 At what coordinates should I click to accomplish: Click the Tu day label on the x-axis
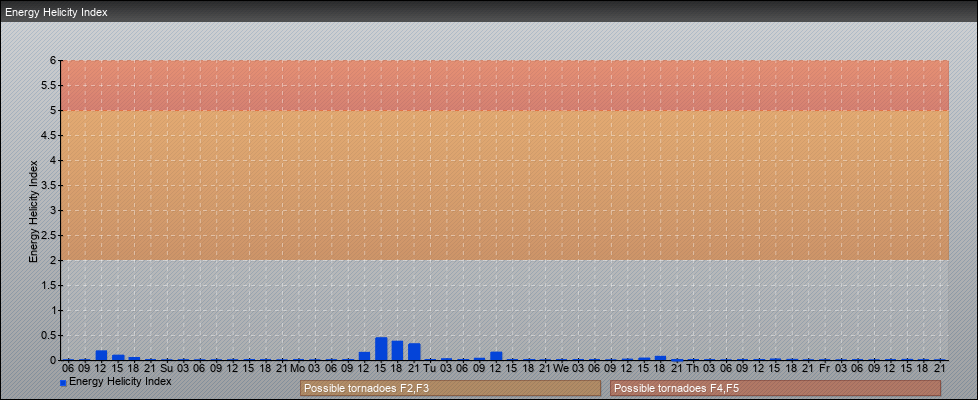pyautogui.click(x=430, y=369)
